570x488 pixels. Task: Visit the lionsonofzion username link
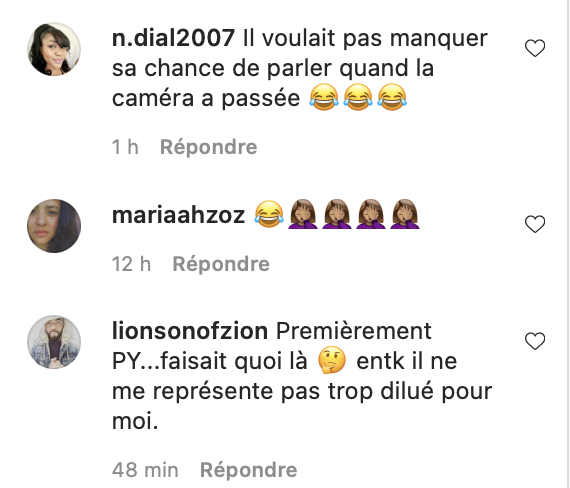[190, 331]
